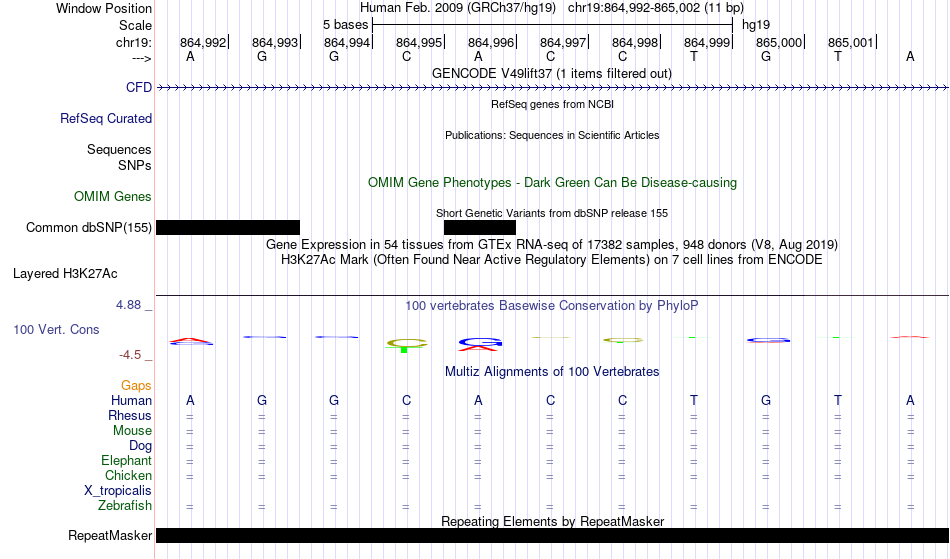Click the Publications: Sequences in Scientific Articles title
Screen dimensions: 950x559
(552, 135)
